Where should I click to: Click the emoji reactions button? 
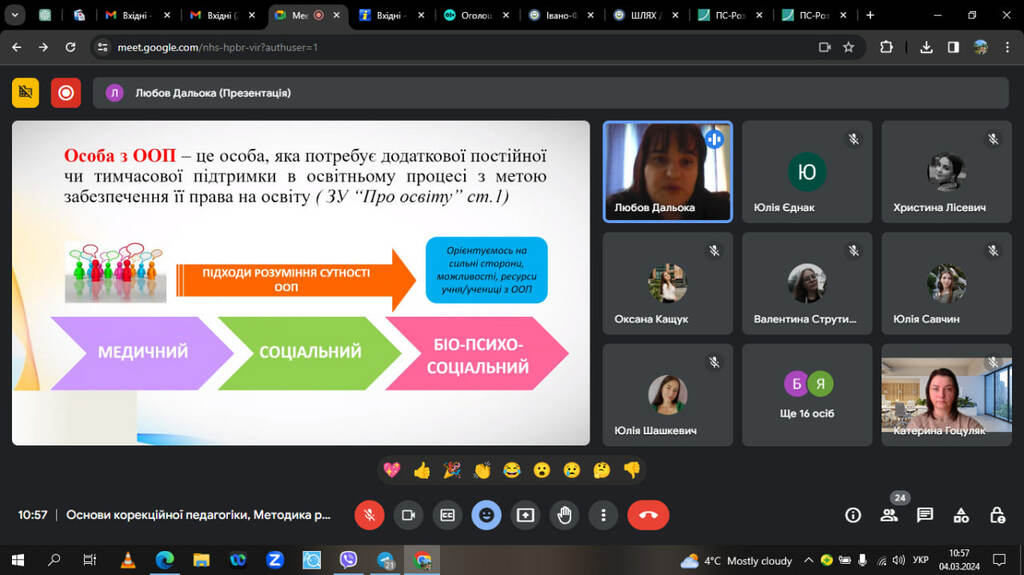click(486, 515)
